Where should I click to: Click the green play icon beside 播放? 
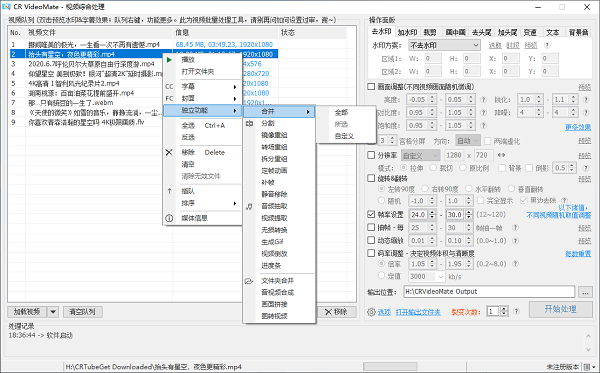(169, 60)
